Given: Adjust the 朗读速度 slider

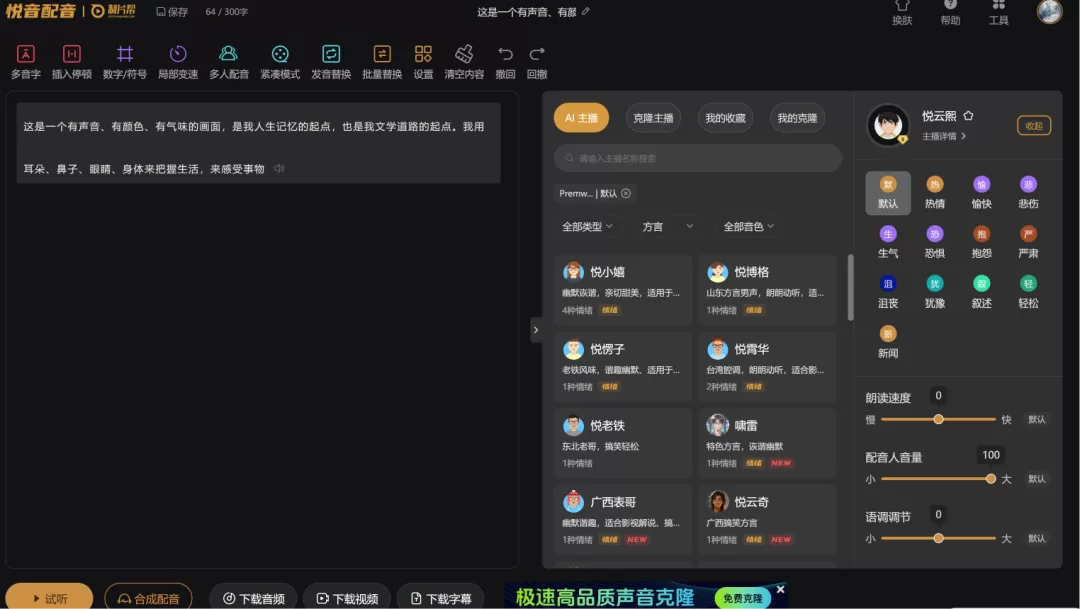Looking at the screenshot, I should [x=938, y=420].
